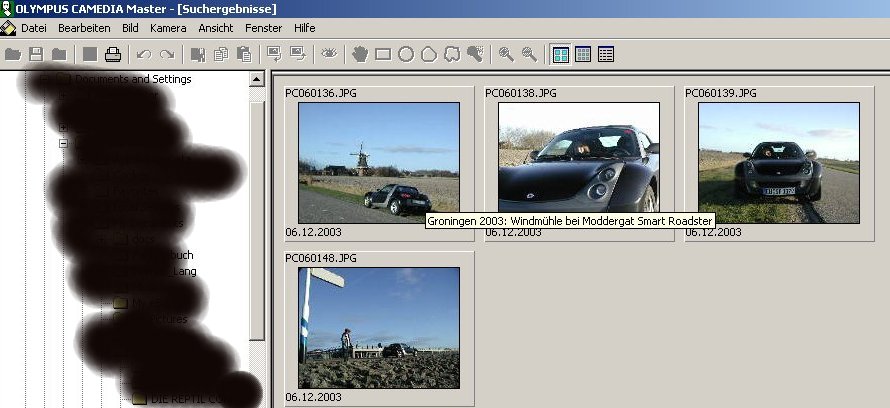Open the Datei menu
The image size is (890, 408).
(x=33, y=28)
